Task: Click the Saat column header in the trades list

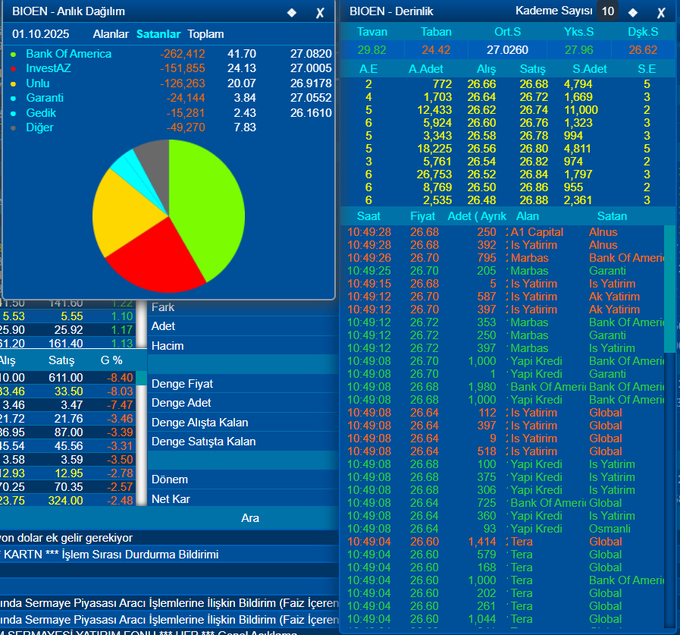Action: coord(368,216)
